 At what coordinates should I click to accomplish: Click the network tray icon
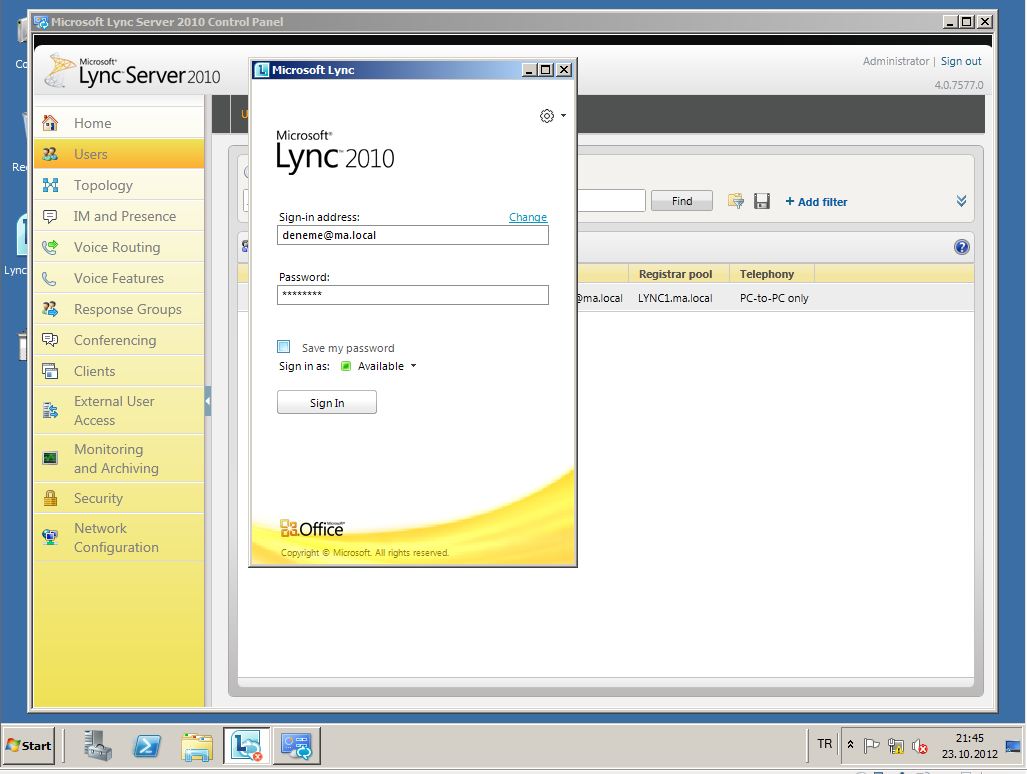tap(895, 746)
